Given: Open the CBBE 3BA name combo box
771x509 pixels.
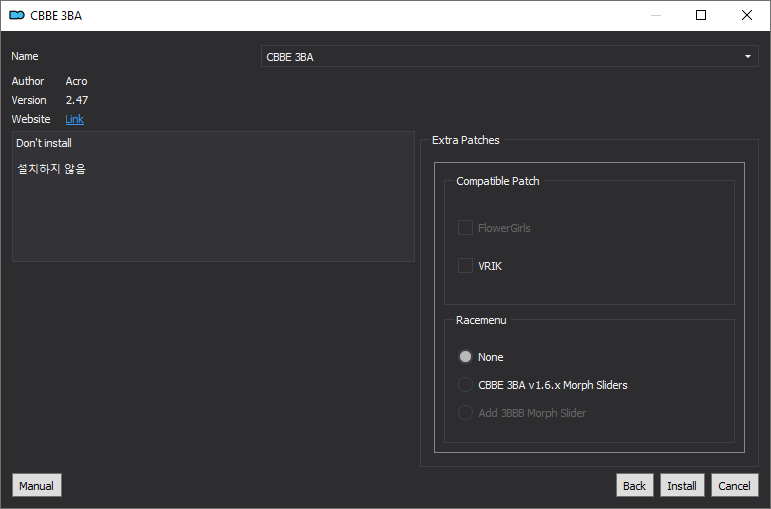Looking at the screenshot, I should coord(509,57).
